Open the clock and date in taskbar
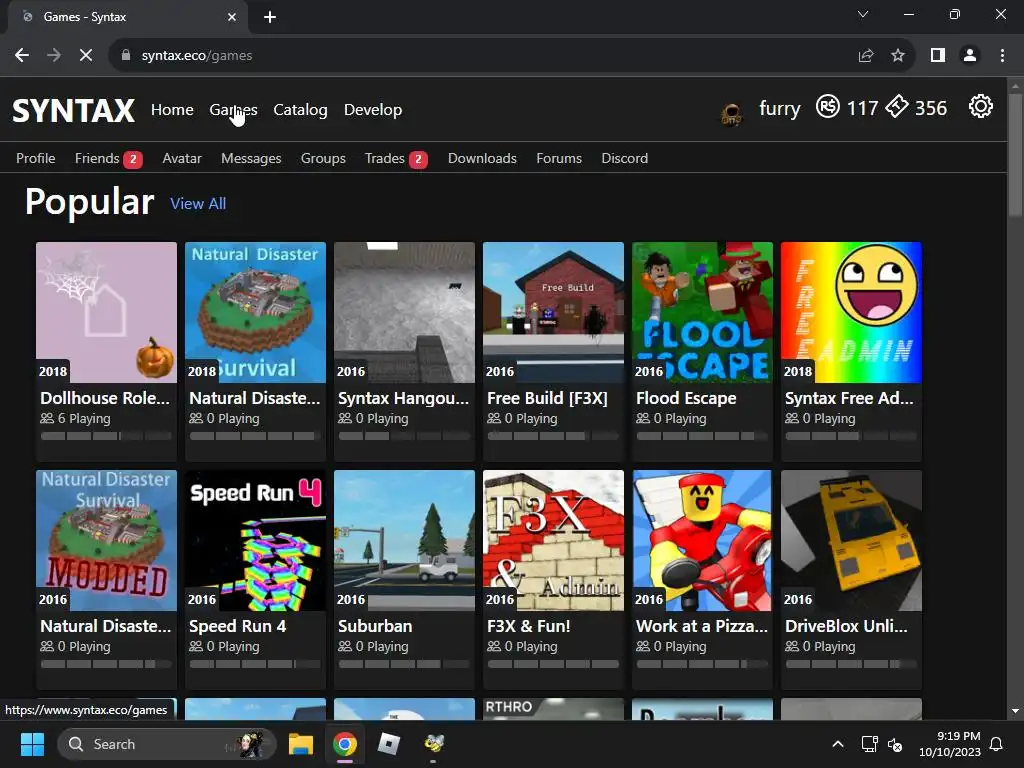1024x768 pixels. [x=950, y=744]
